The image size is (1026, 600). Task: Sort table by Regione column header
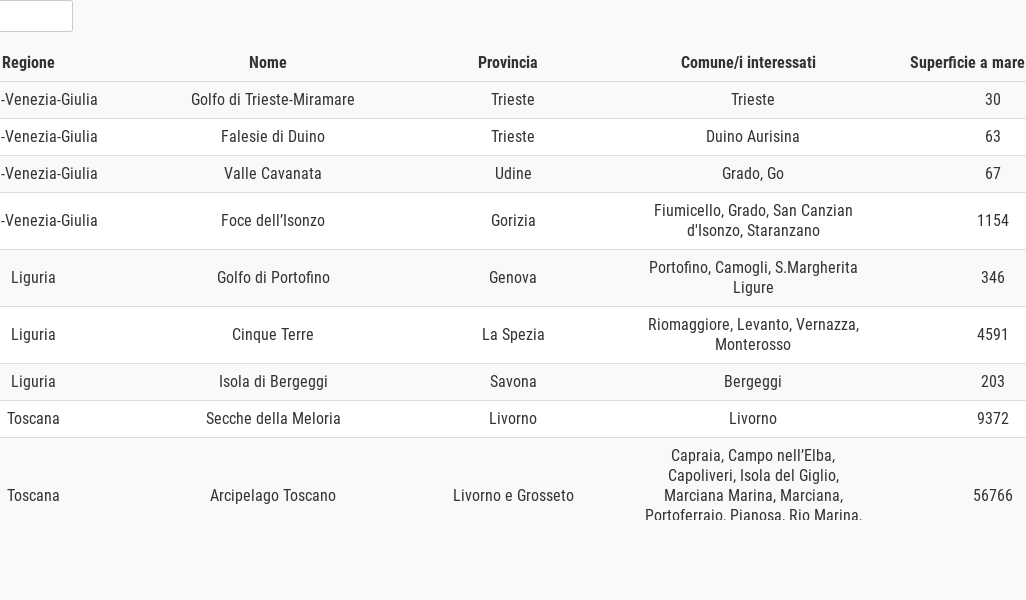click(x=28, y=62)
